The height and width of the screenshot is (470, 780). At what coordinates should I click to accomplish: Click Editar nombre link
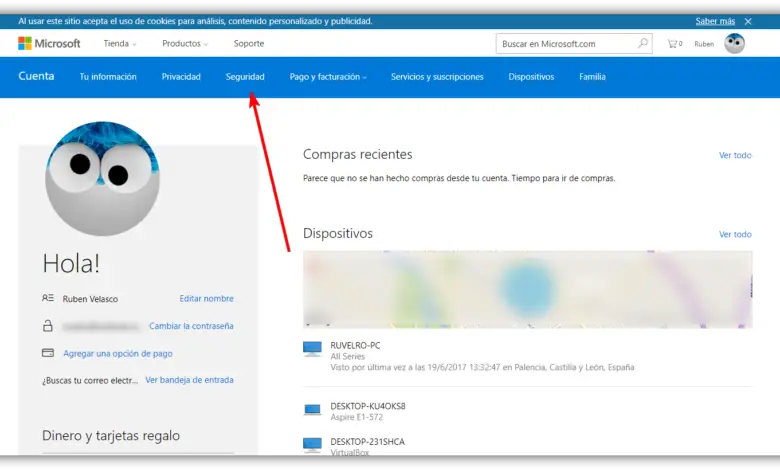pos(206,298)
